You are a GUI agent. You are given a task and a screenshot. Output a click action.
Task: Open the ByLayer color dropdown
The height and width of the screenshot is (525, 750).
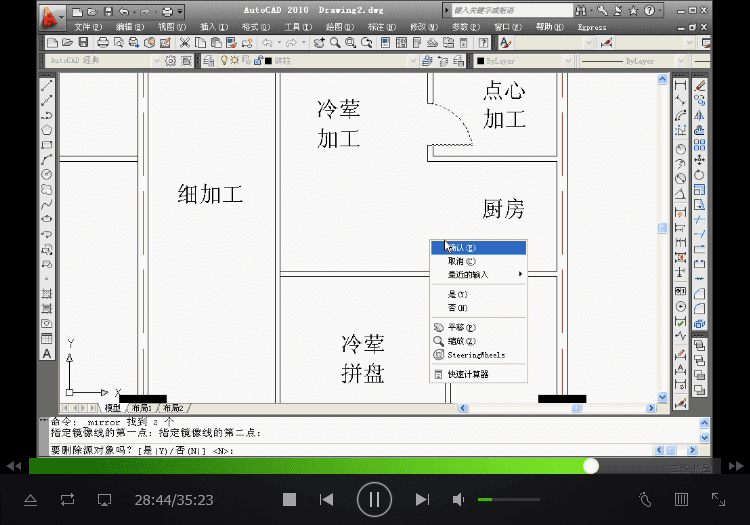pos(568,61)
